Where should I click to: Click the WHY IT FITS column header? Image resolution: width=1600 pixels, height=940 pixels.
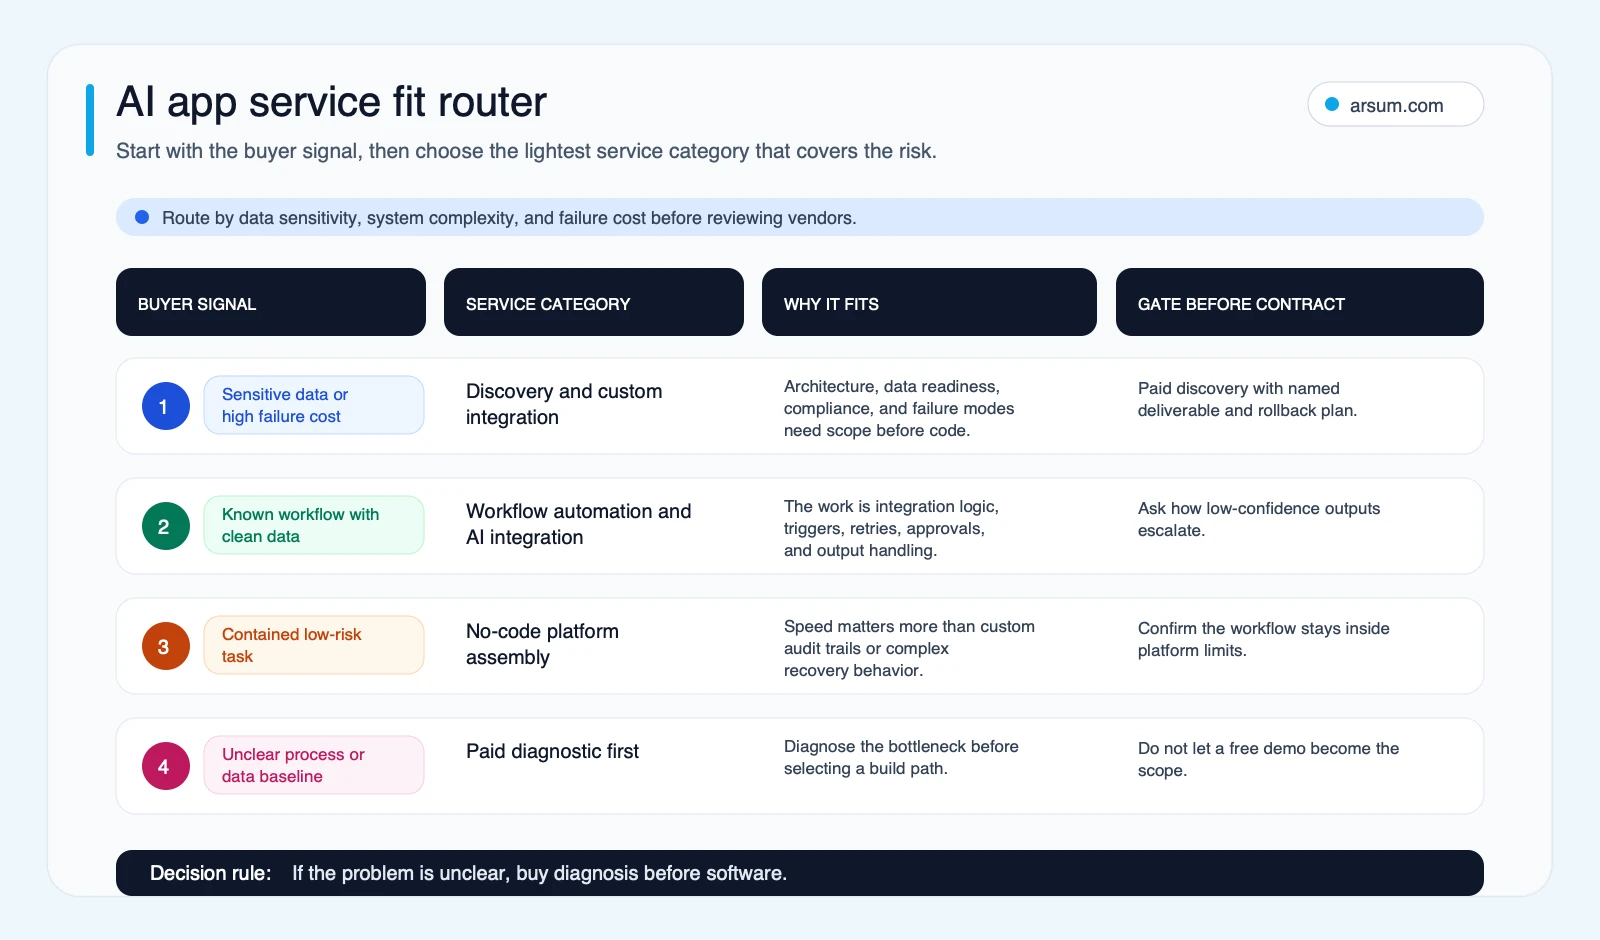[929, 302]
